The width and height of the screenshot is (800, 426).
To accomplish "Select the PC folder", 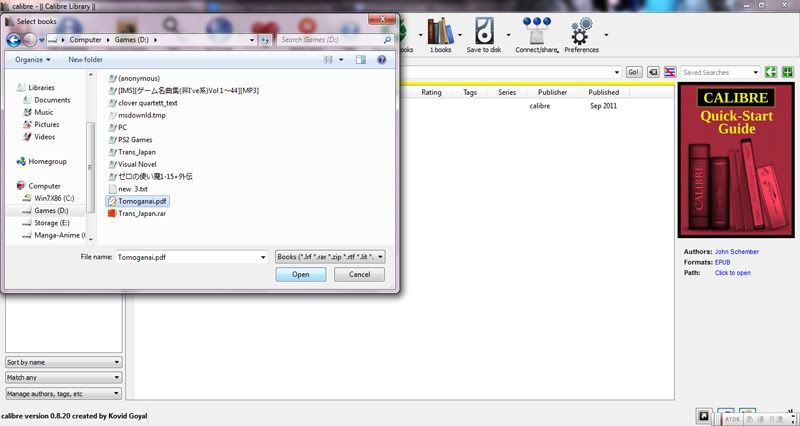I will pos(122,127).
